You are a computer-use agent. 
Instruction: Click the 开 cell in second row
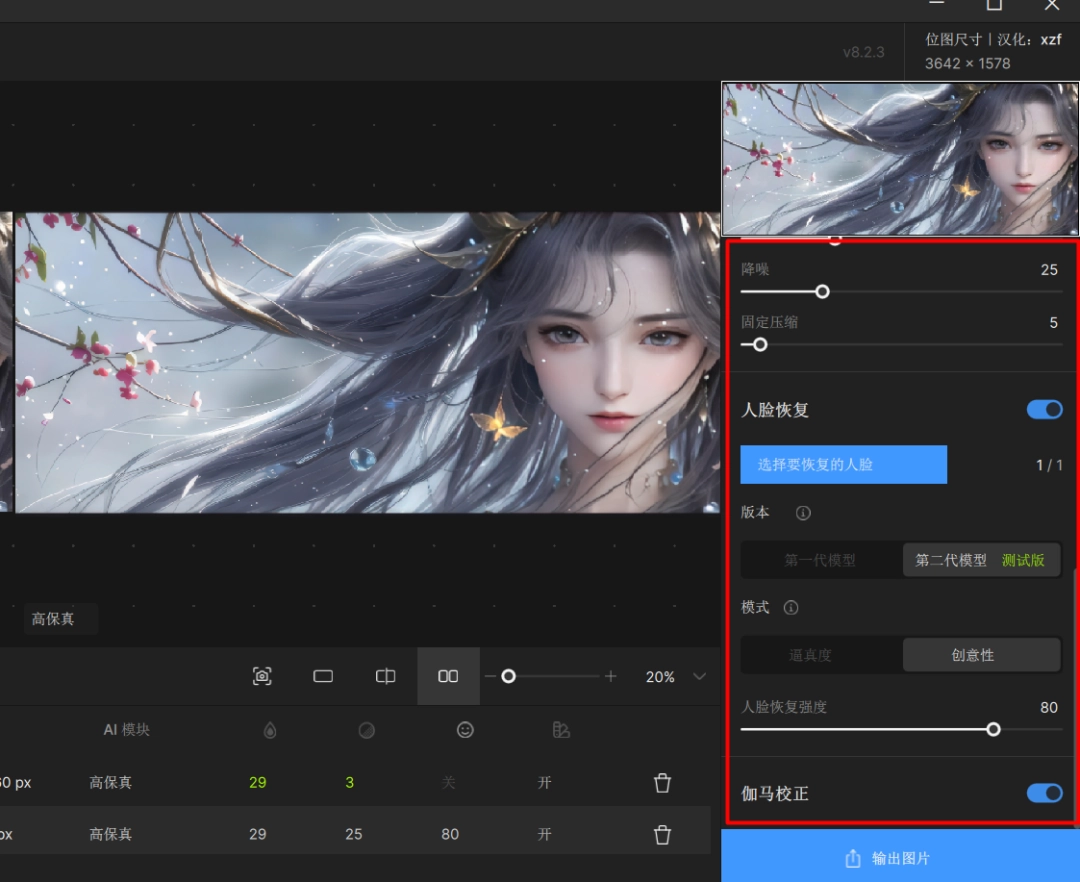pos(544,834)
